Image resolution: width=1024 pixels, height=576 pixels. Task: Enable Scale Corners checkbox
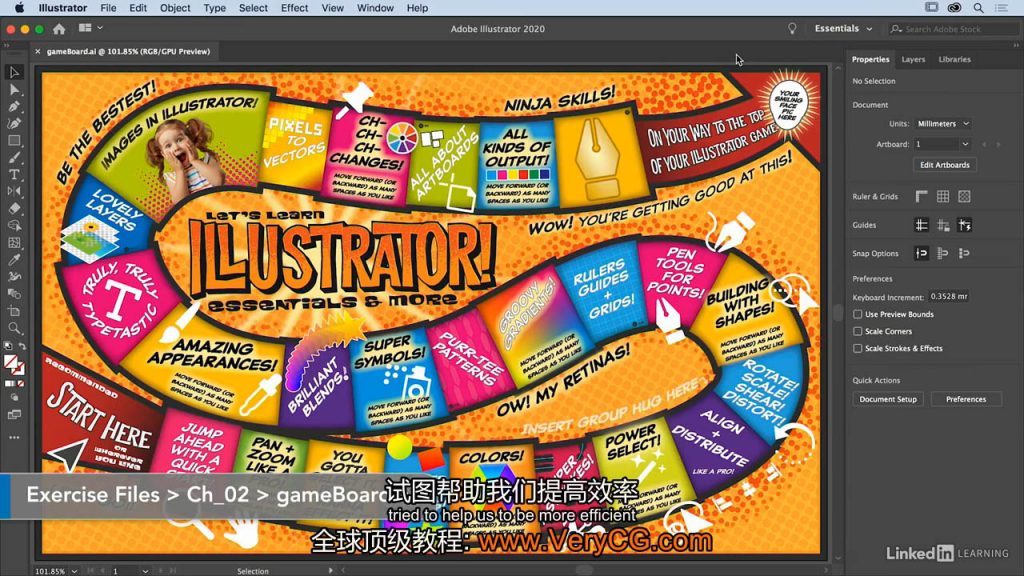pos(857,331)
